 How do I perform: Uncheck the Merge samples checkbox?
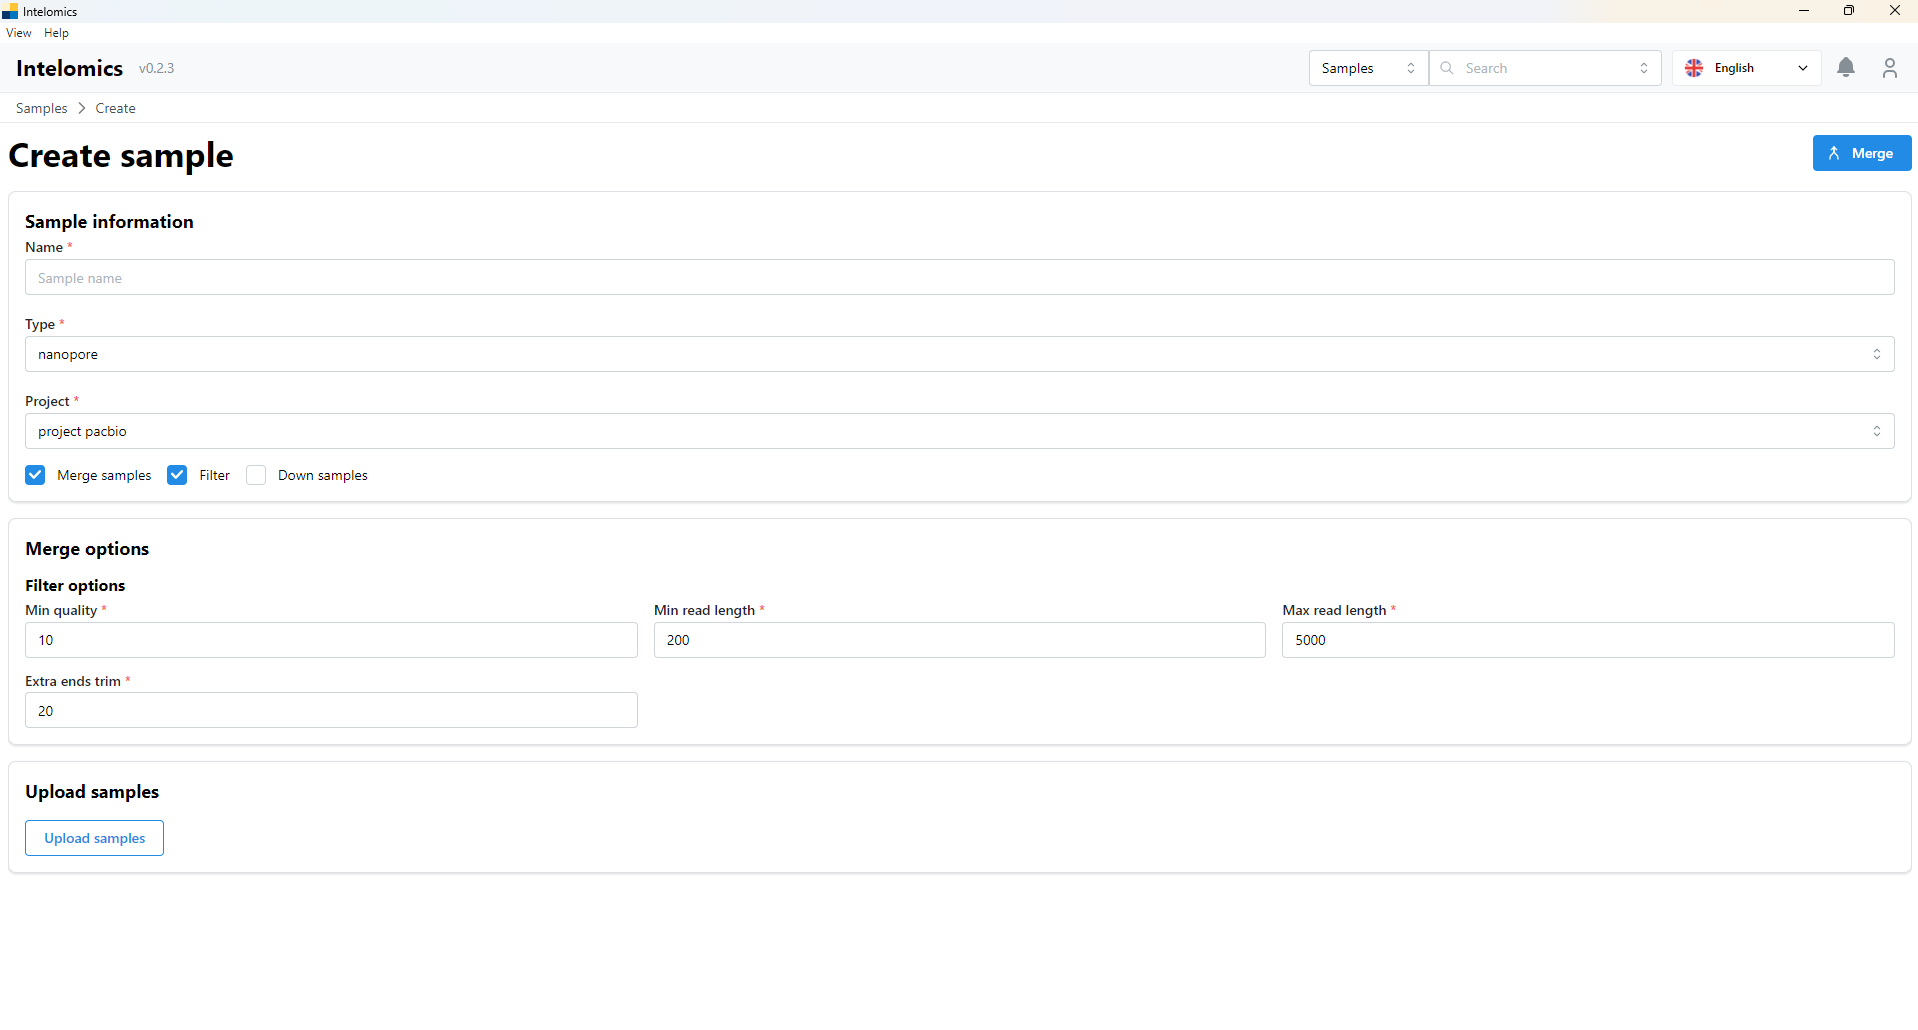click(36, 475)
